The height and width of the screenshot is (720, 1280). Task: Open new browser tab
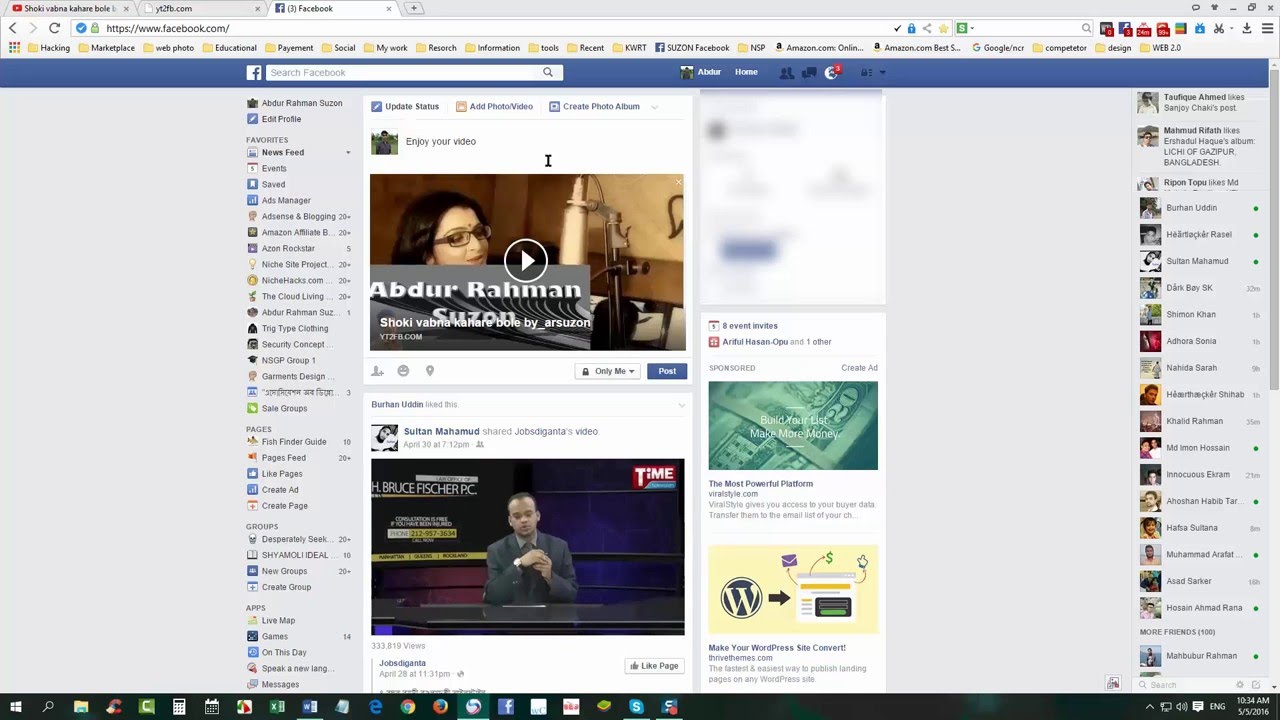tap(413, 8)
